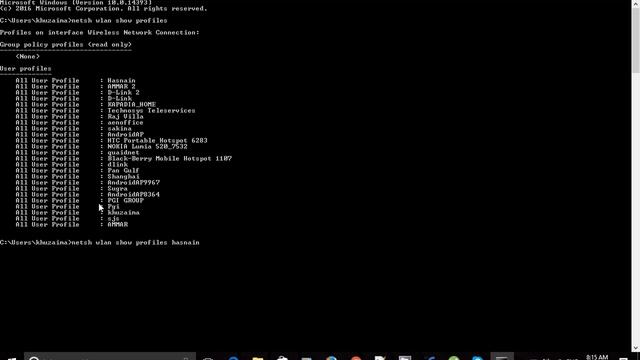Screen dimensions: 640x360
Task: Click the AndroidAP9967 profile name
Action: coord(133,182)
